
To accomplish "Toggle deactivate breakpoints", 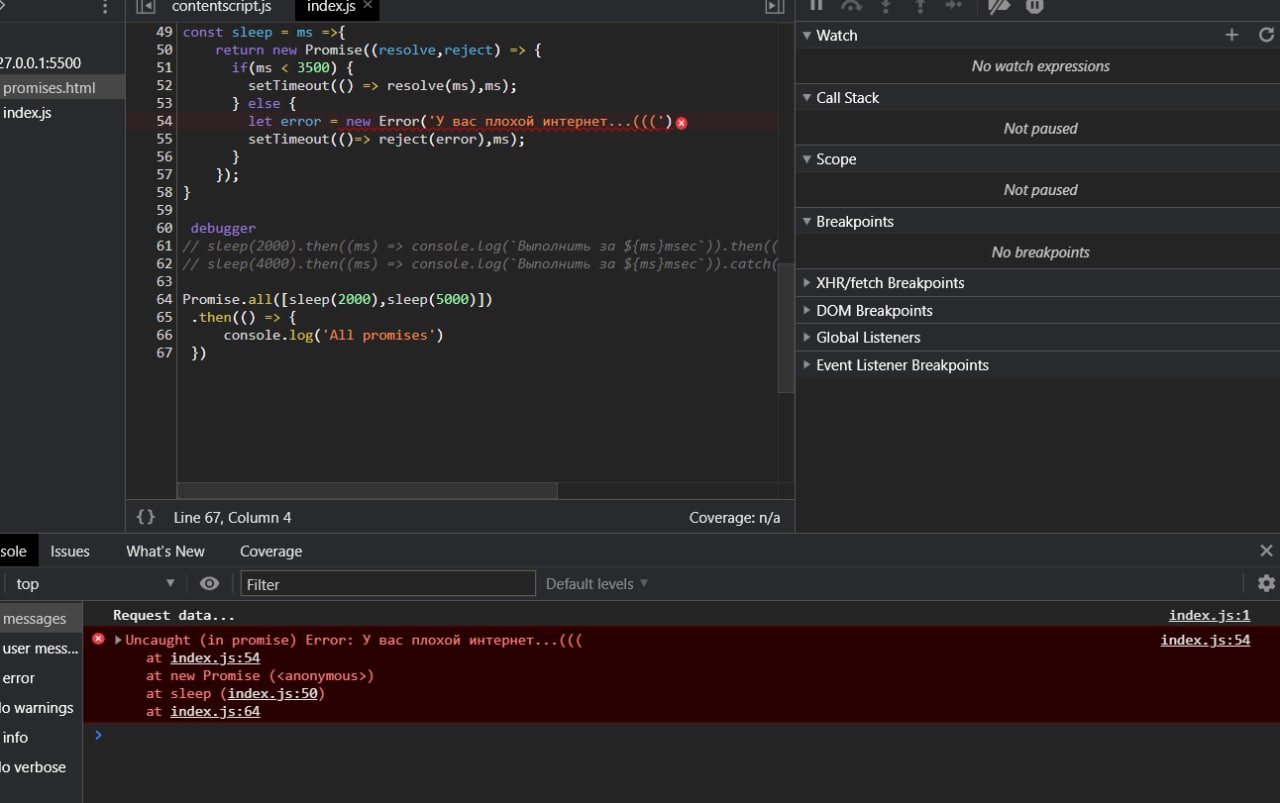I will [x=999, y=6].
